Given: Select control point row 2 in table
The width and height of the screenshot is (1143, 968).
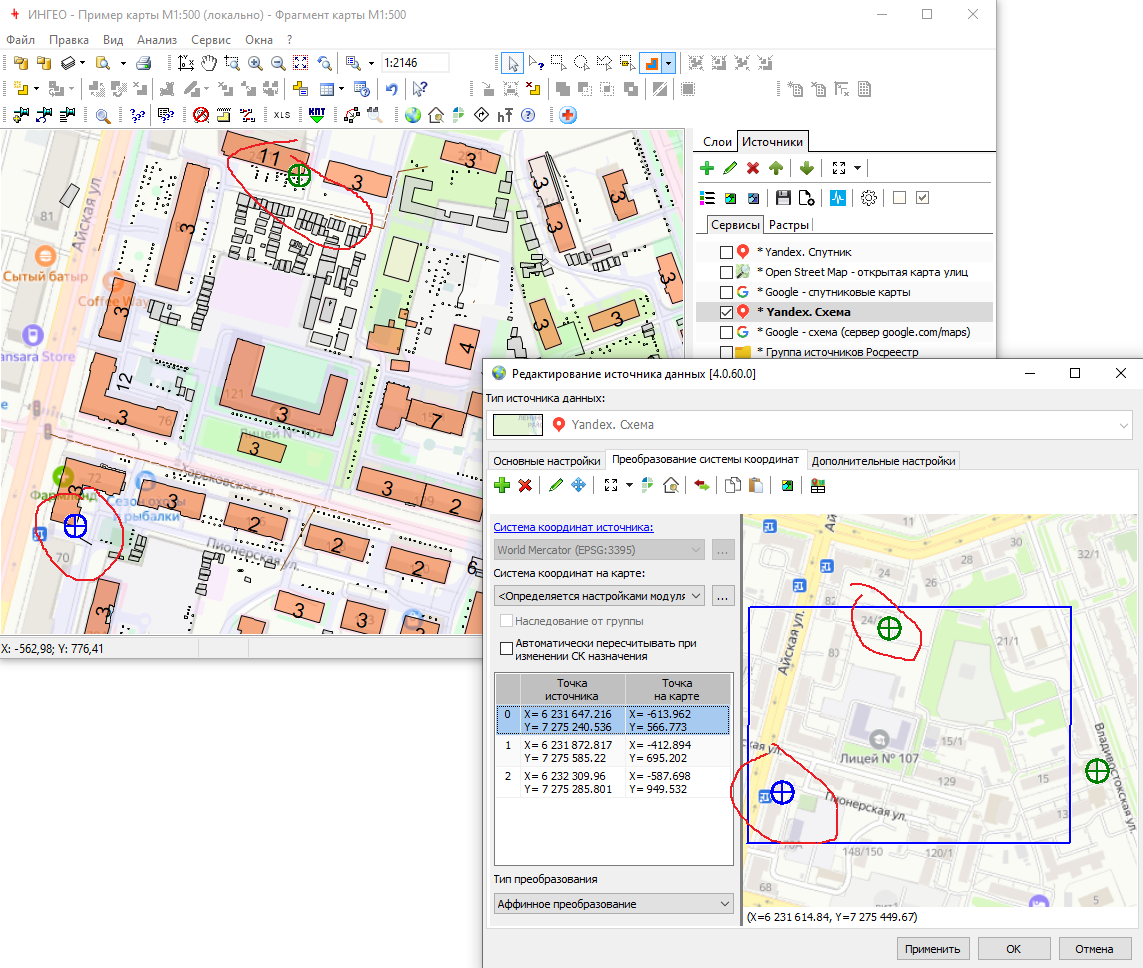Looking at the screenshot, I should tap(613, 783).
